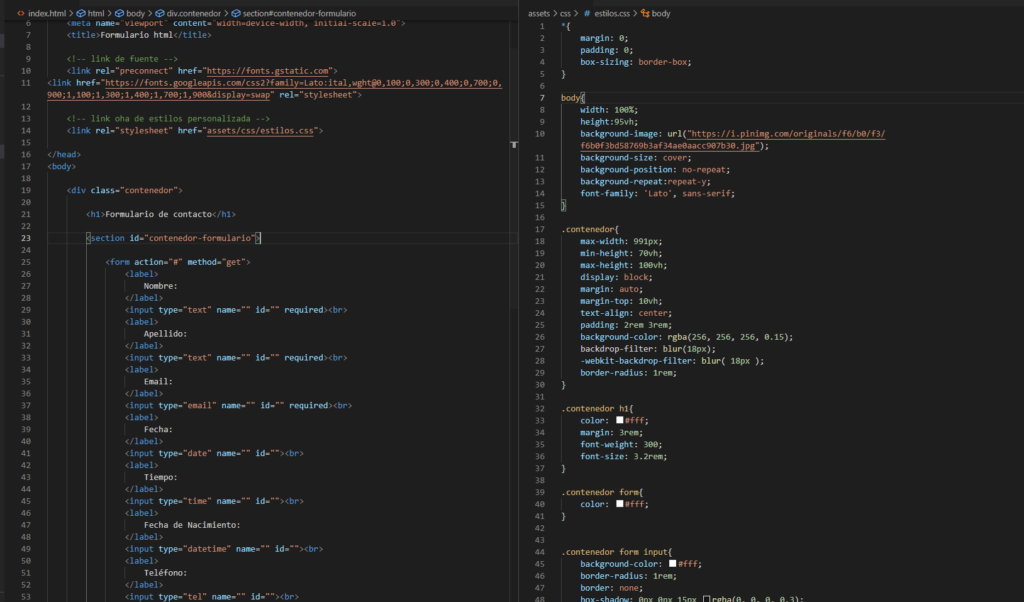Open the color swatch on CSS line 40
Screen dimensions: 1024x602
620,504
